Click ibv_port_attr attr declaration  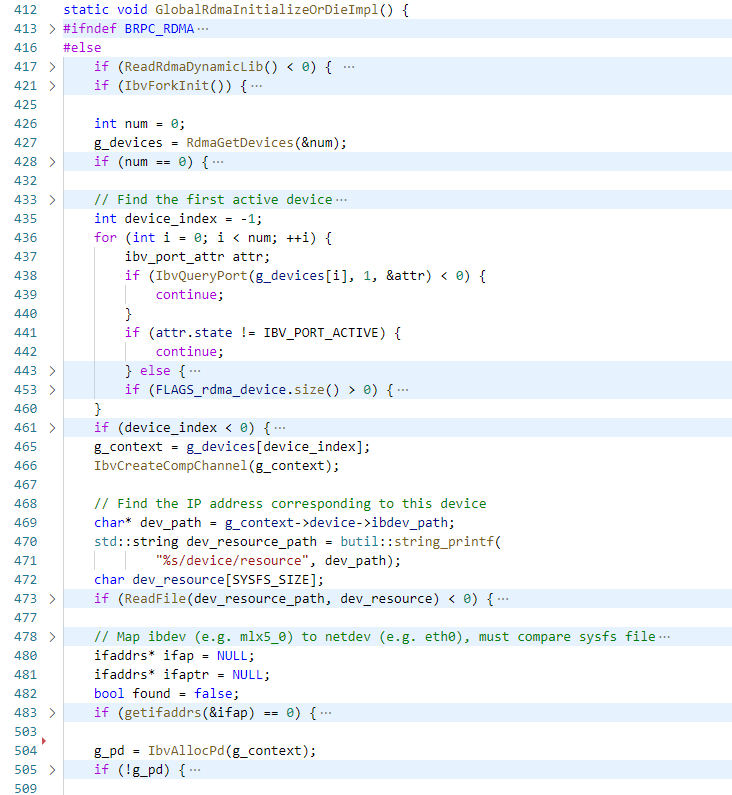(x=197, y=257)
